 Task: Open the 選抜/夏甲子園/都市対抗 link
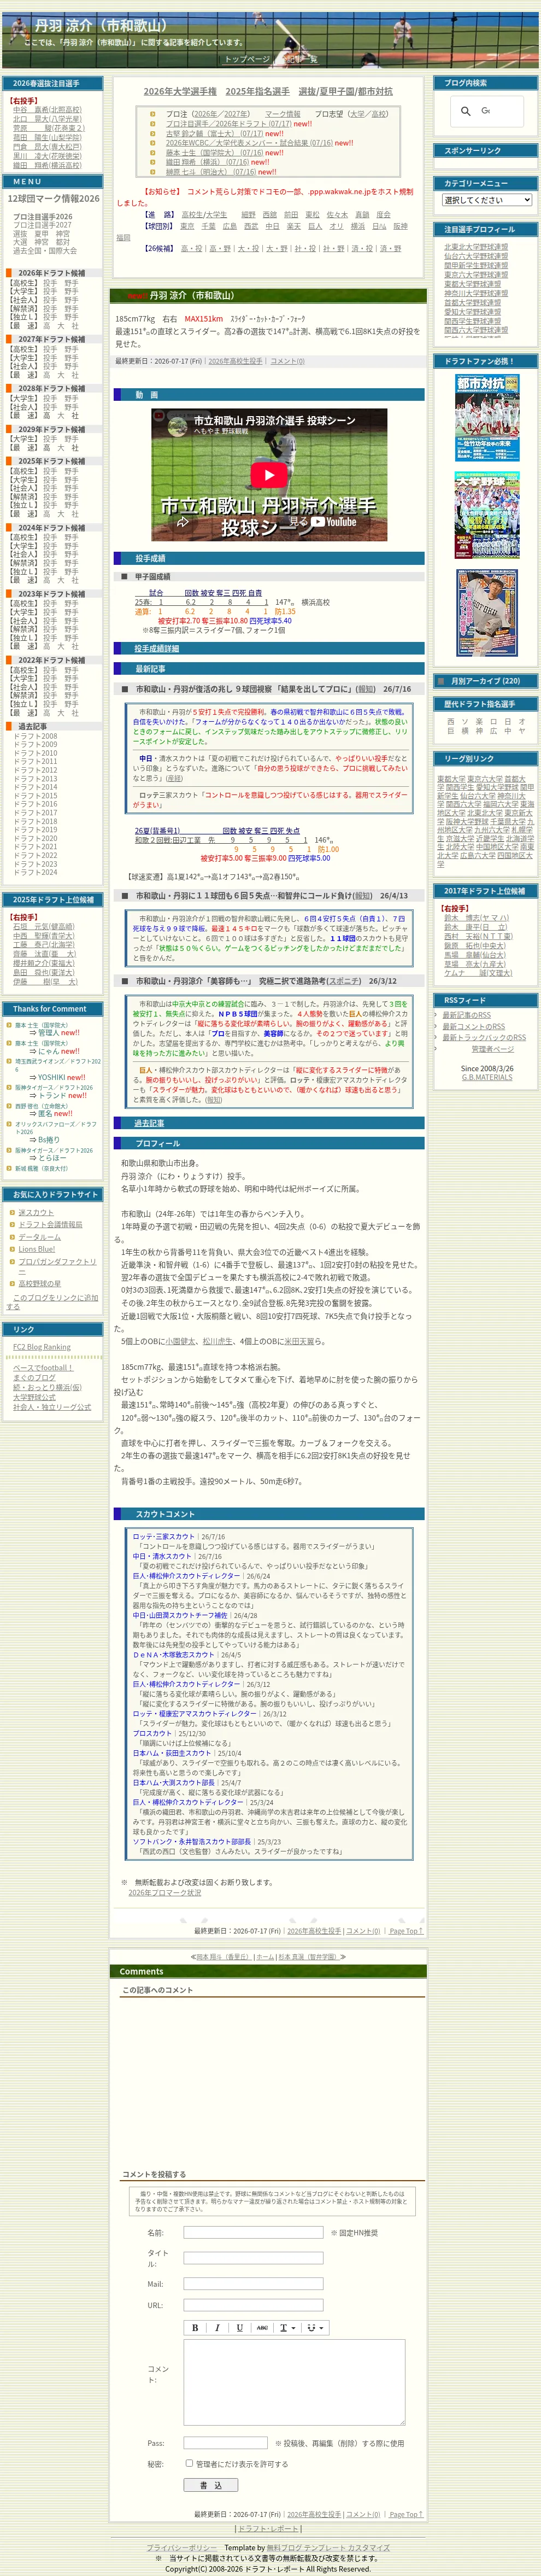pos(346,91)
